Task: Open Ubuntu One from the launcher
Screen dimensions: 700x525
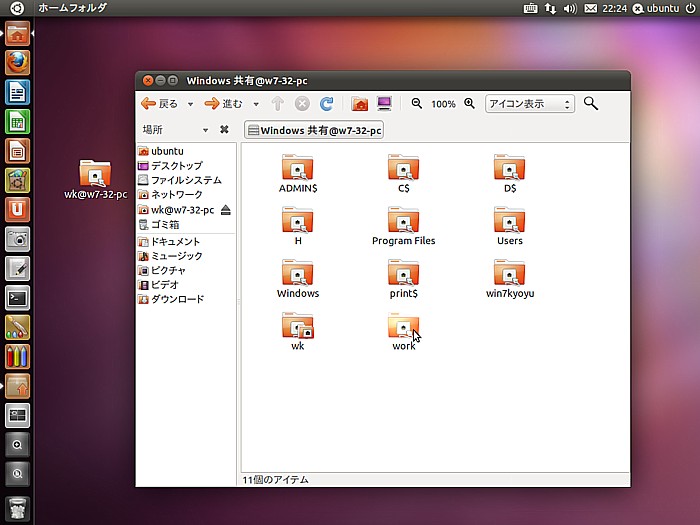Action: 17,209
